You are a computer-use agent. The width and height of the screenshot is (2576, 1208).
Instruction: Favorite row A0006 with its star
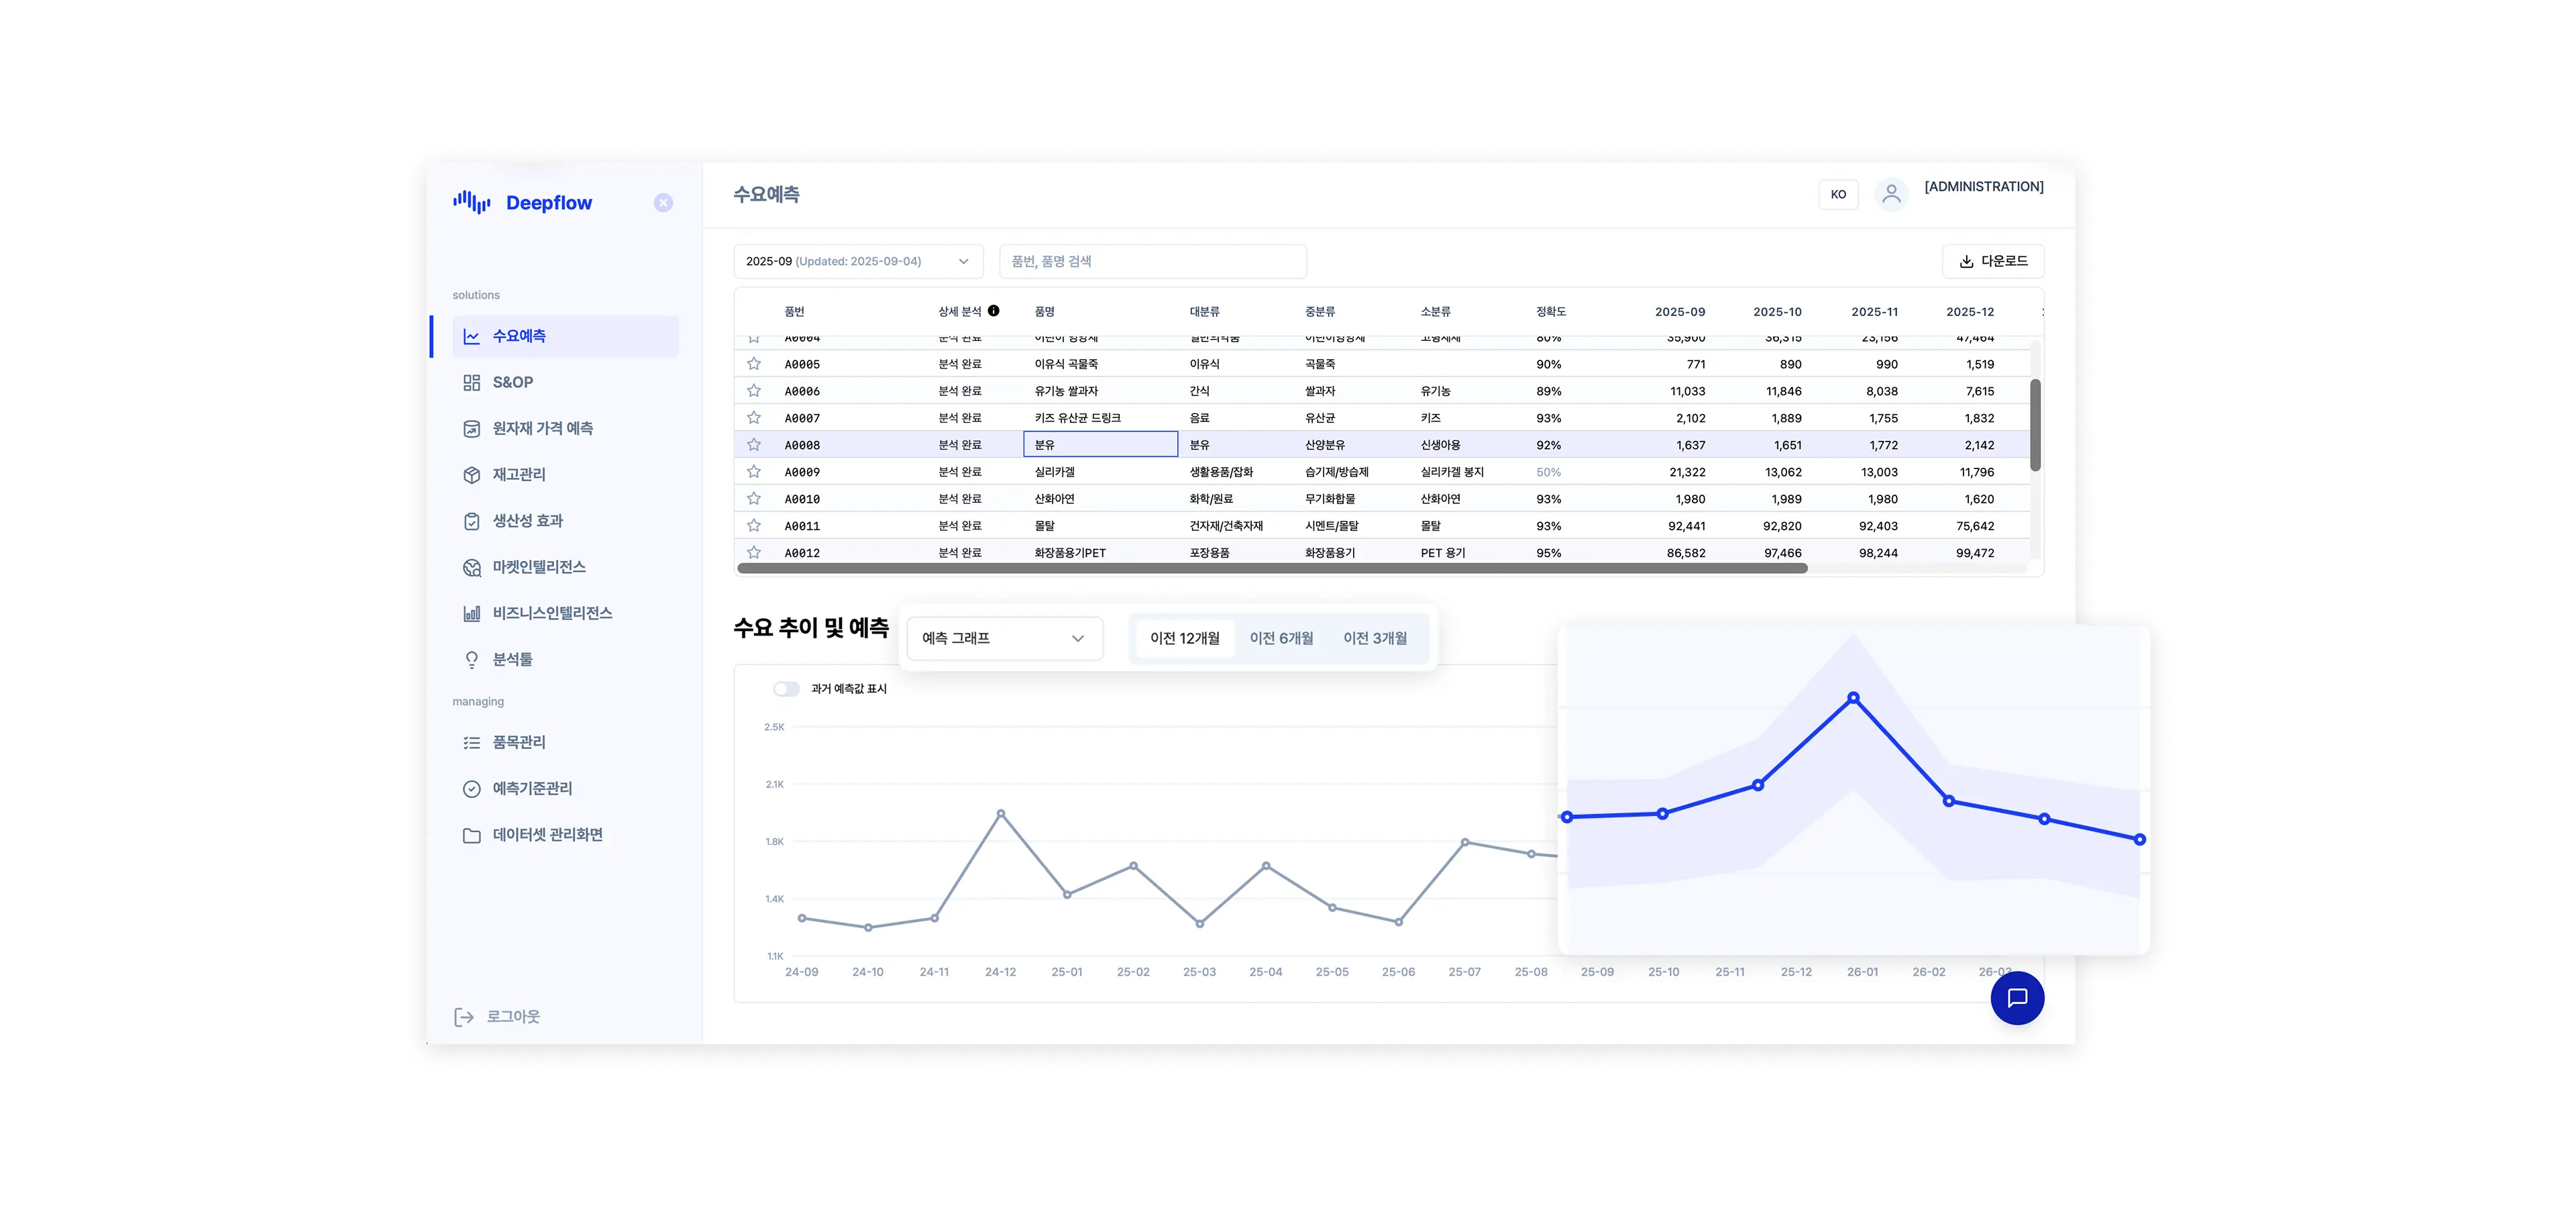coord(754,391)
